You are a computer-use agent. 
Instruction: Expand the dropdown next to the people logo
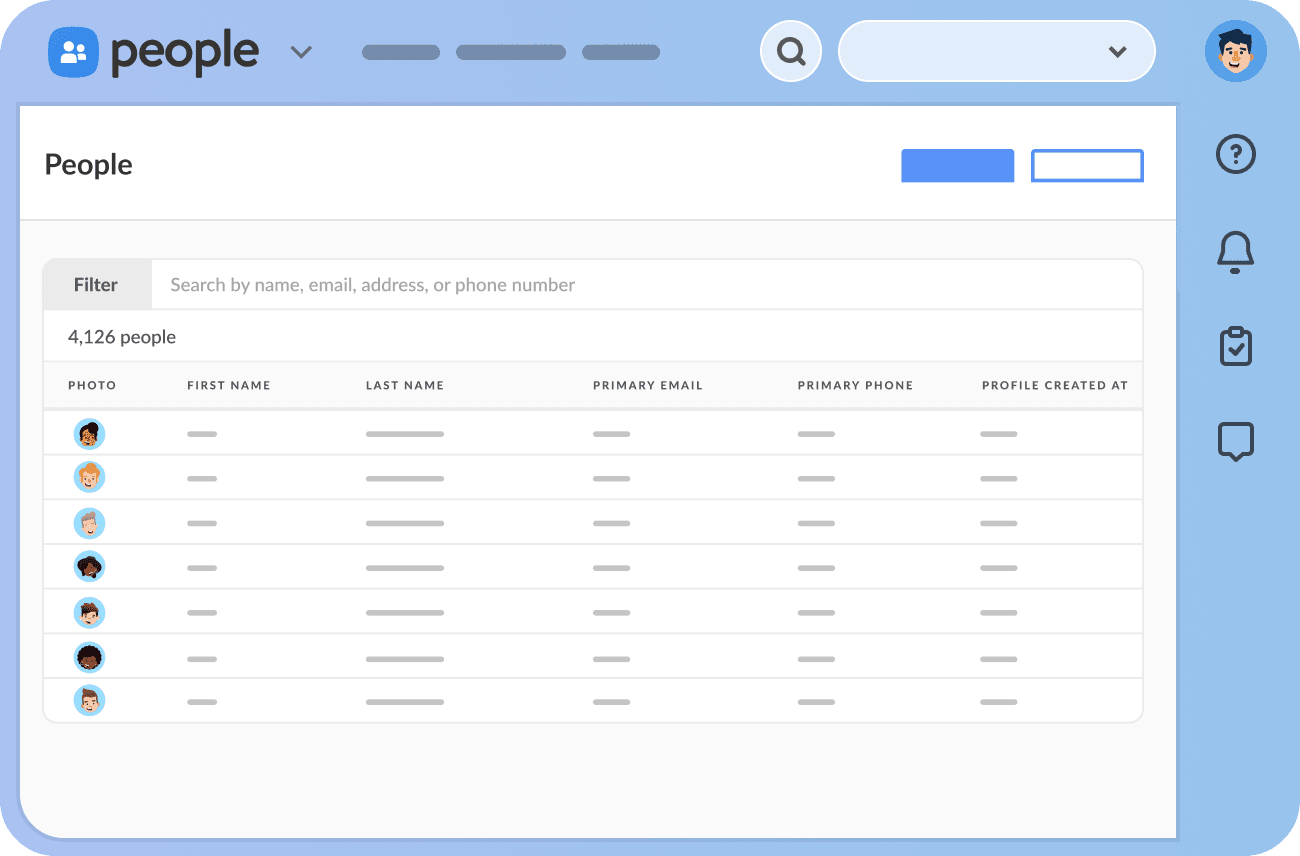pyautogui.click(x=301, y=51)
